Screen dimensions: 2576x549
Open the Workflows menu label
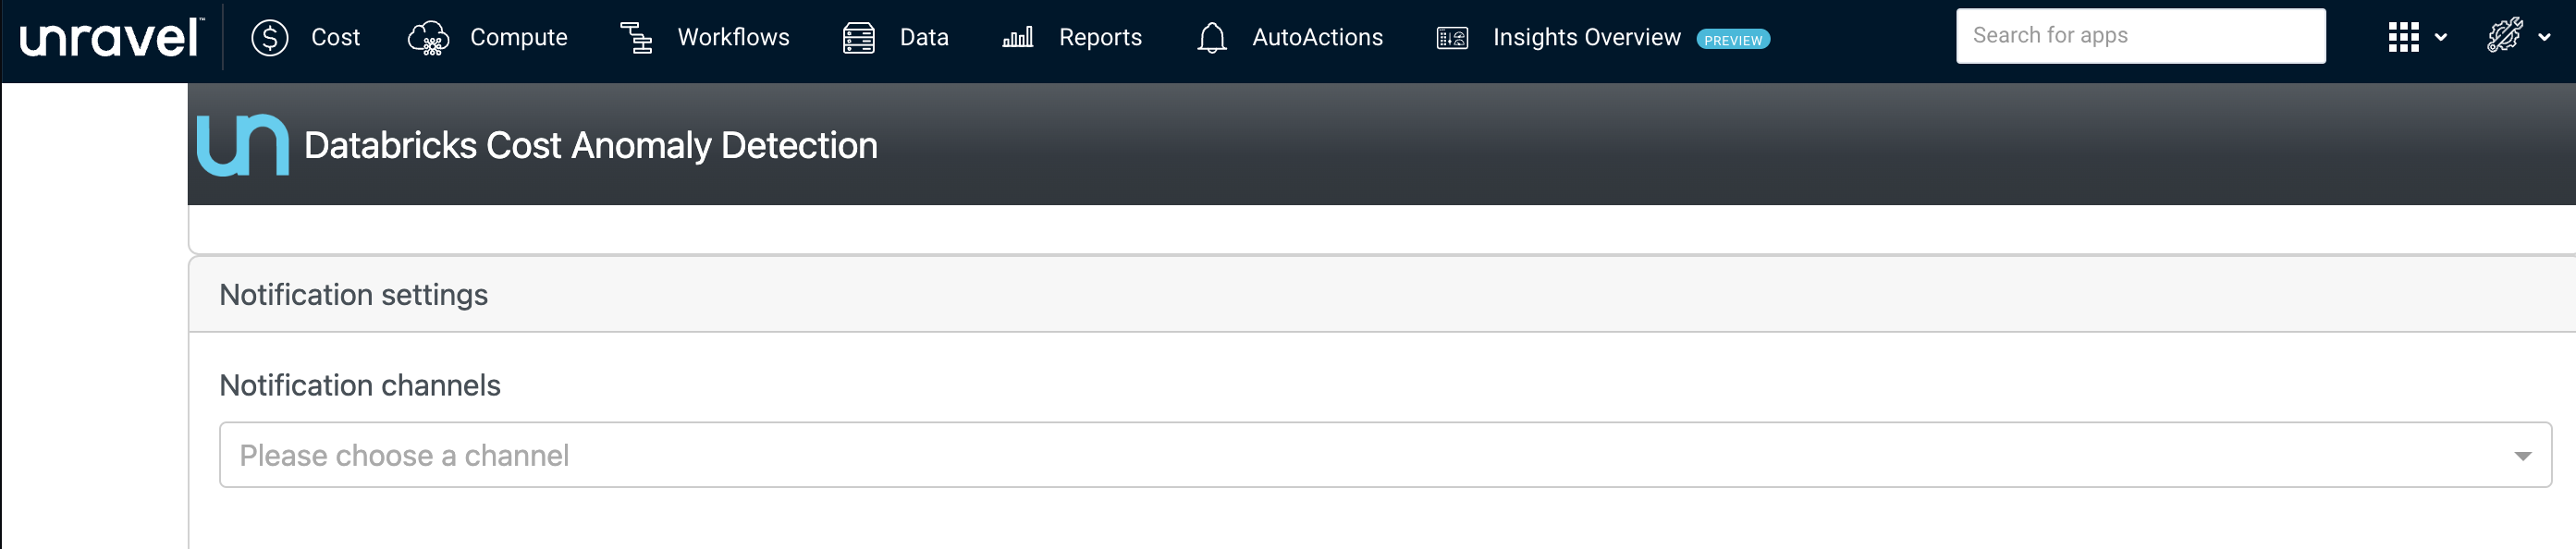[733, 38]
